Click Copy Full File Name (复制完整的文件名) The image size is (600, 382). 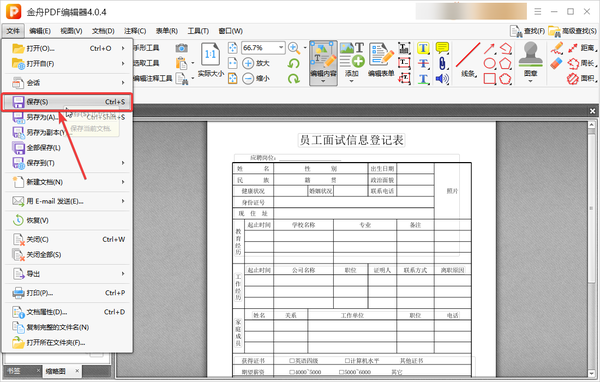(67, 327)
